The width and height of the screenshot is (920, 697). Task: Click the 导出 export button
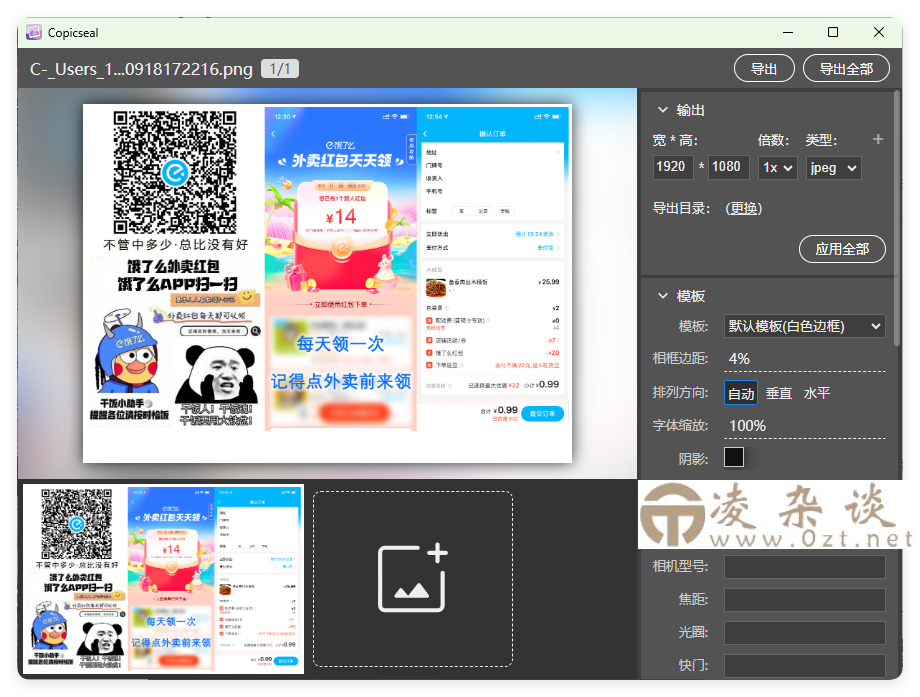point(764,69)
